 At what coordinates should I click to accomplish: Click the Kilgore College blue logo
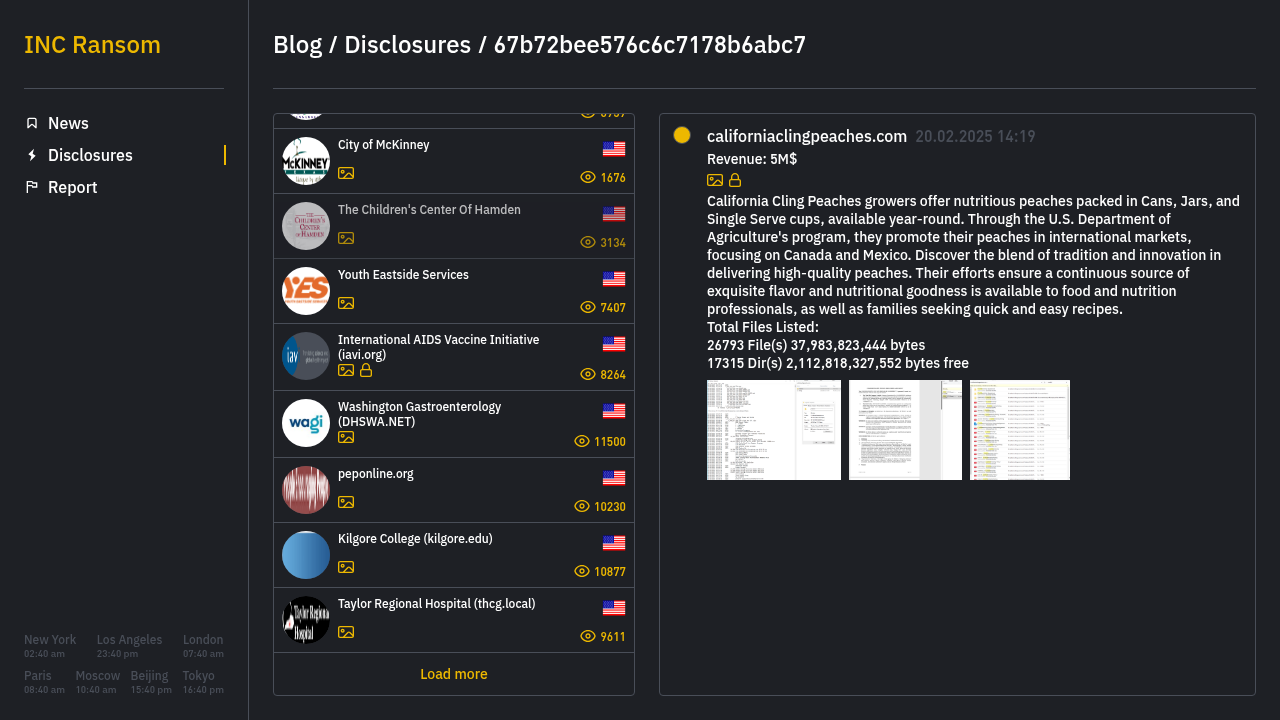(x=306, y=555)
